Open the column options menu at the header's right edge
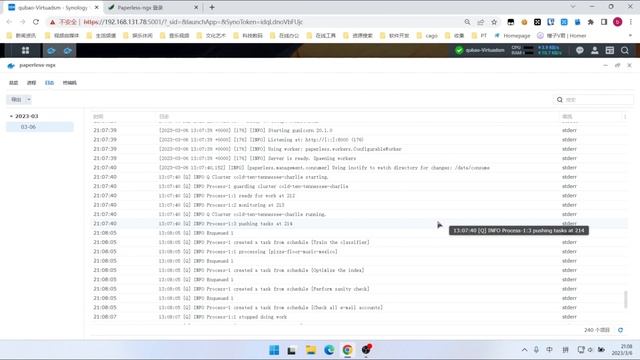Viewport: 640px width, 360px height. [625, 117]
